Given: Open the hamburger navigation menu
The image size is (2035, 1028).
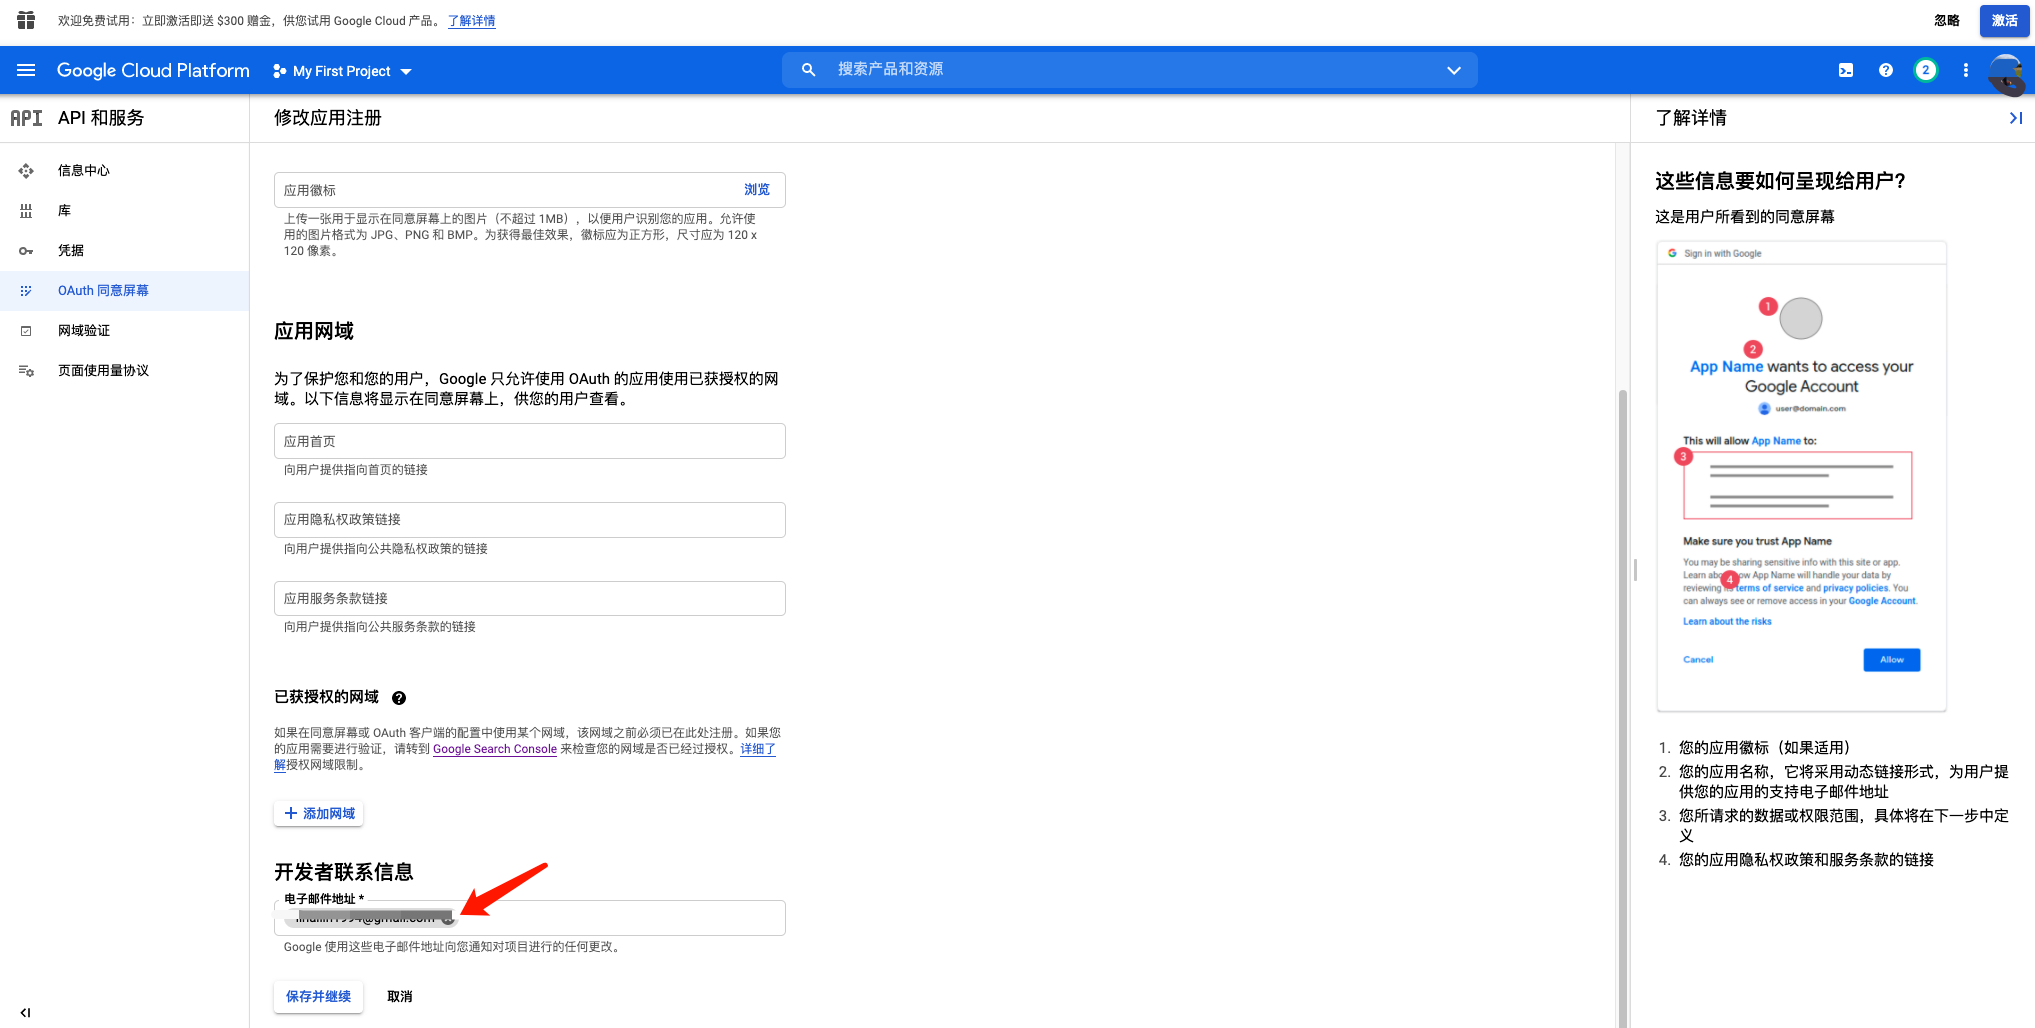Looking at the screenshot, I should point(26,70).
